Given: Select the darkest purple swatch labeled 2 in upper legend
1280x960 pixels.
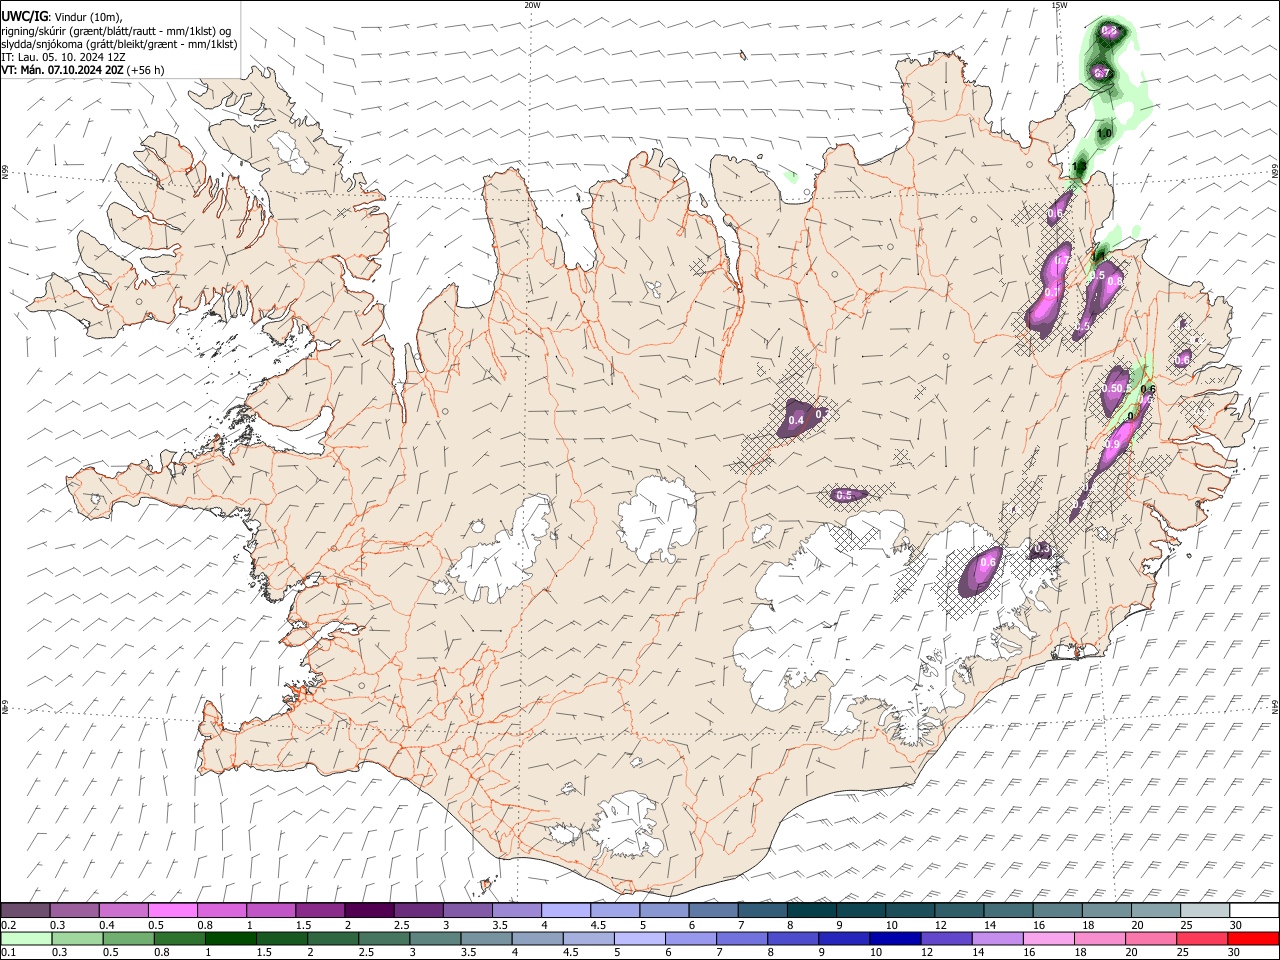Looking at the screenshot, I should 369,910.
